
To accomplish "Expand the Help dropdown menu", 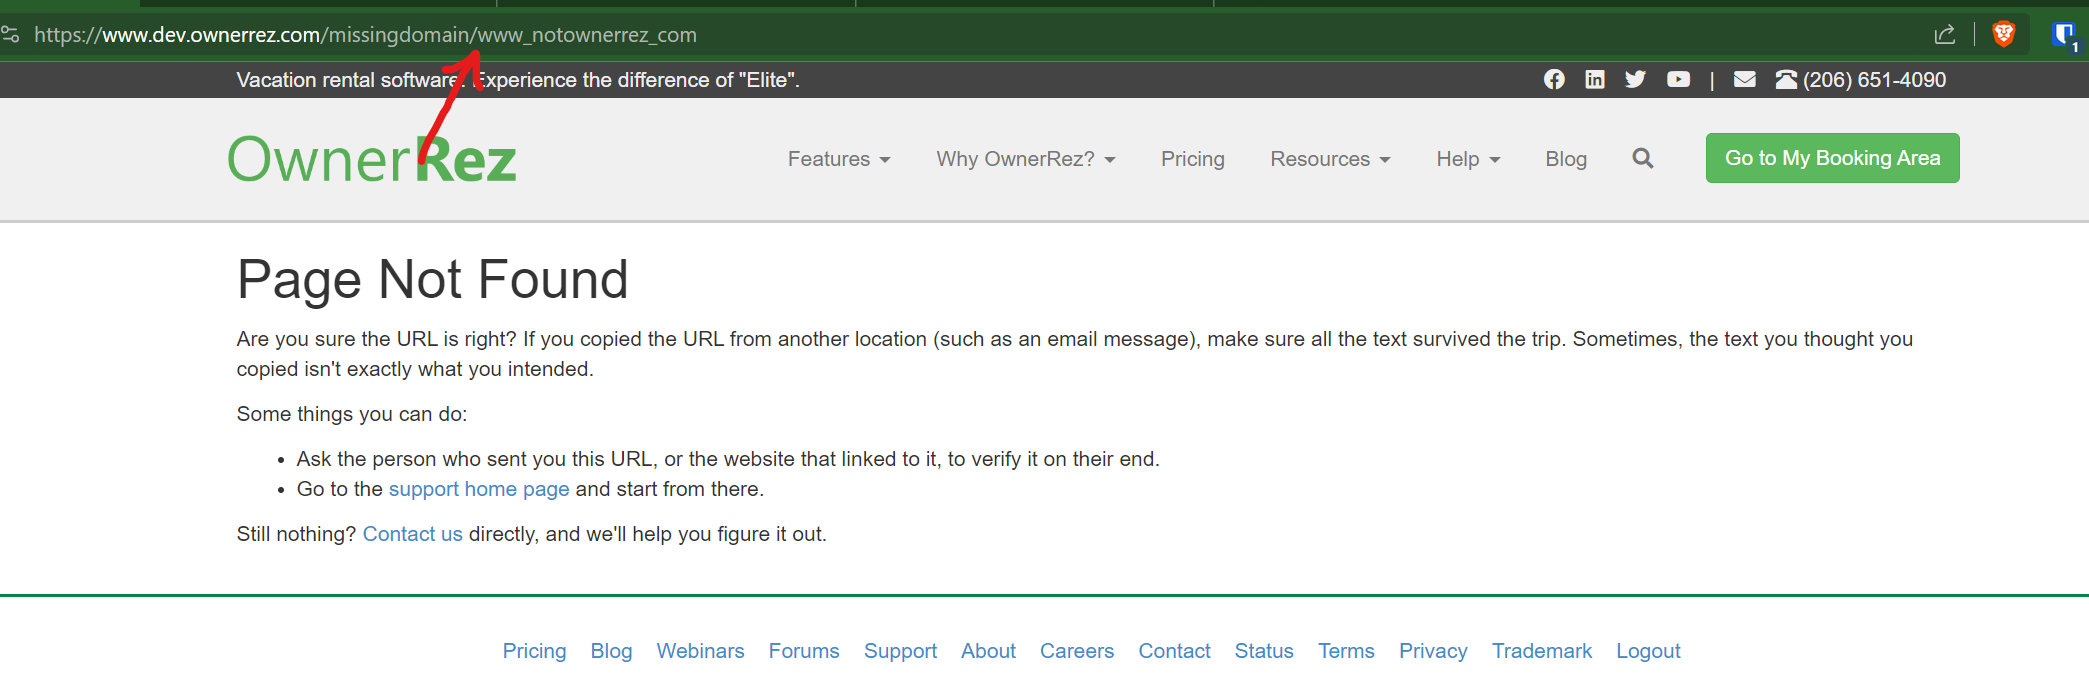I will pyautogui.click(x=1467, y=159).
